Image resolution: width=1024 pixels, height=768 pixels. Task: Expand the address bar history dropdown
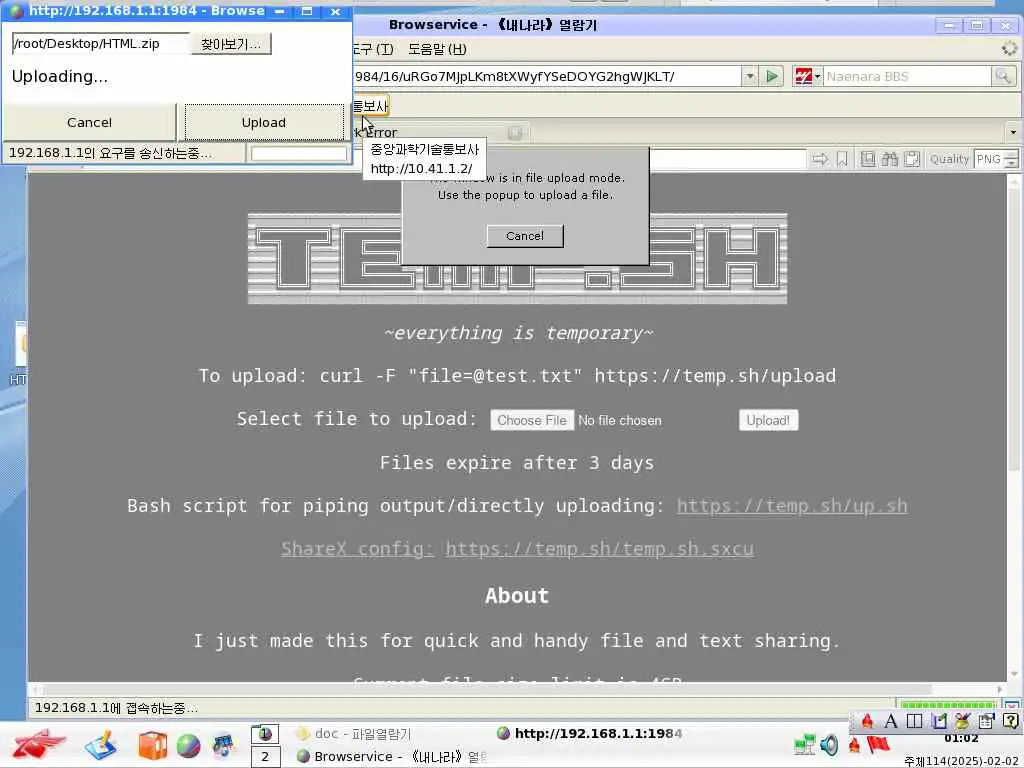pyautogui.click(x=750, y=76)
